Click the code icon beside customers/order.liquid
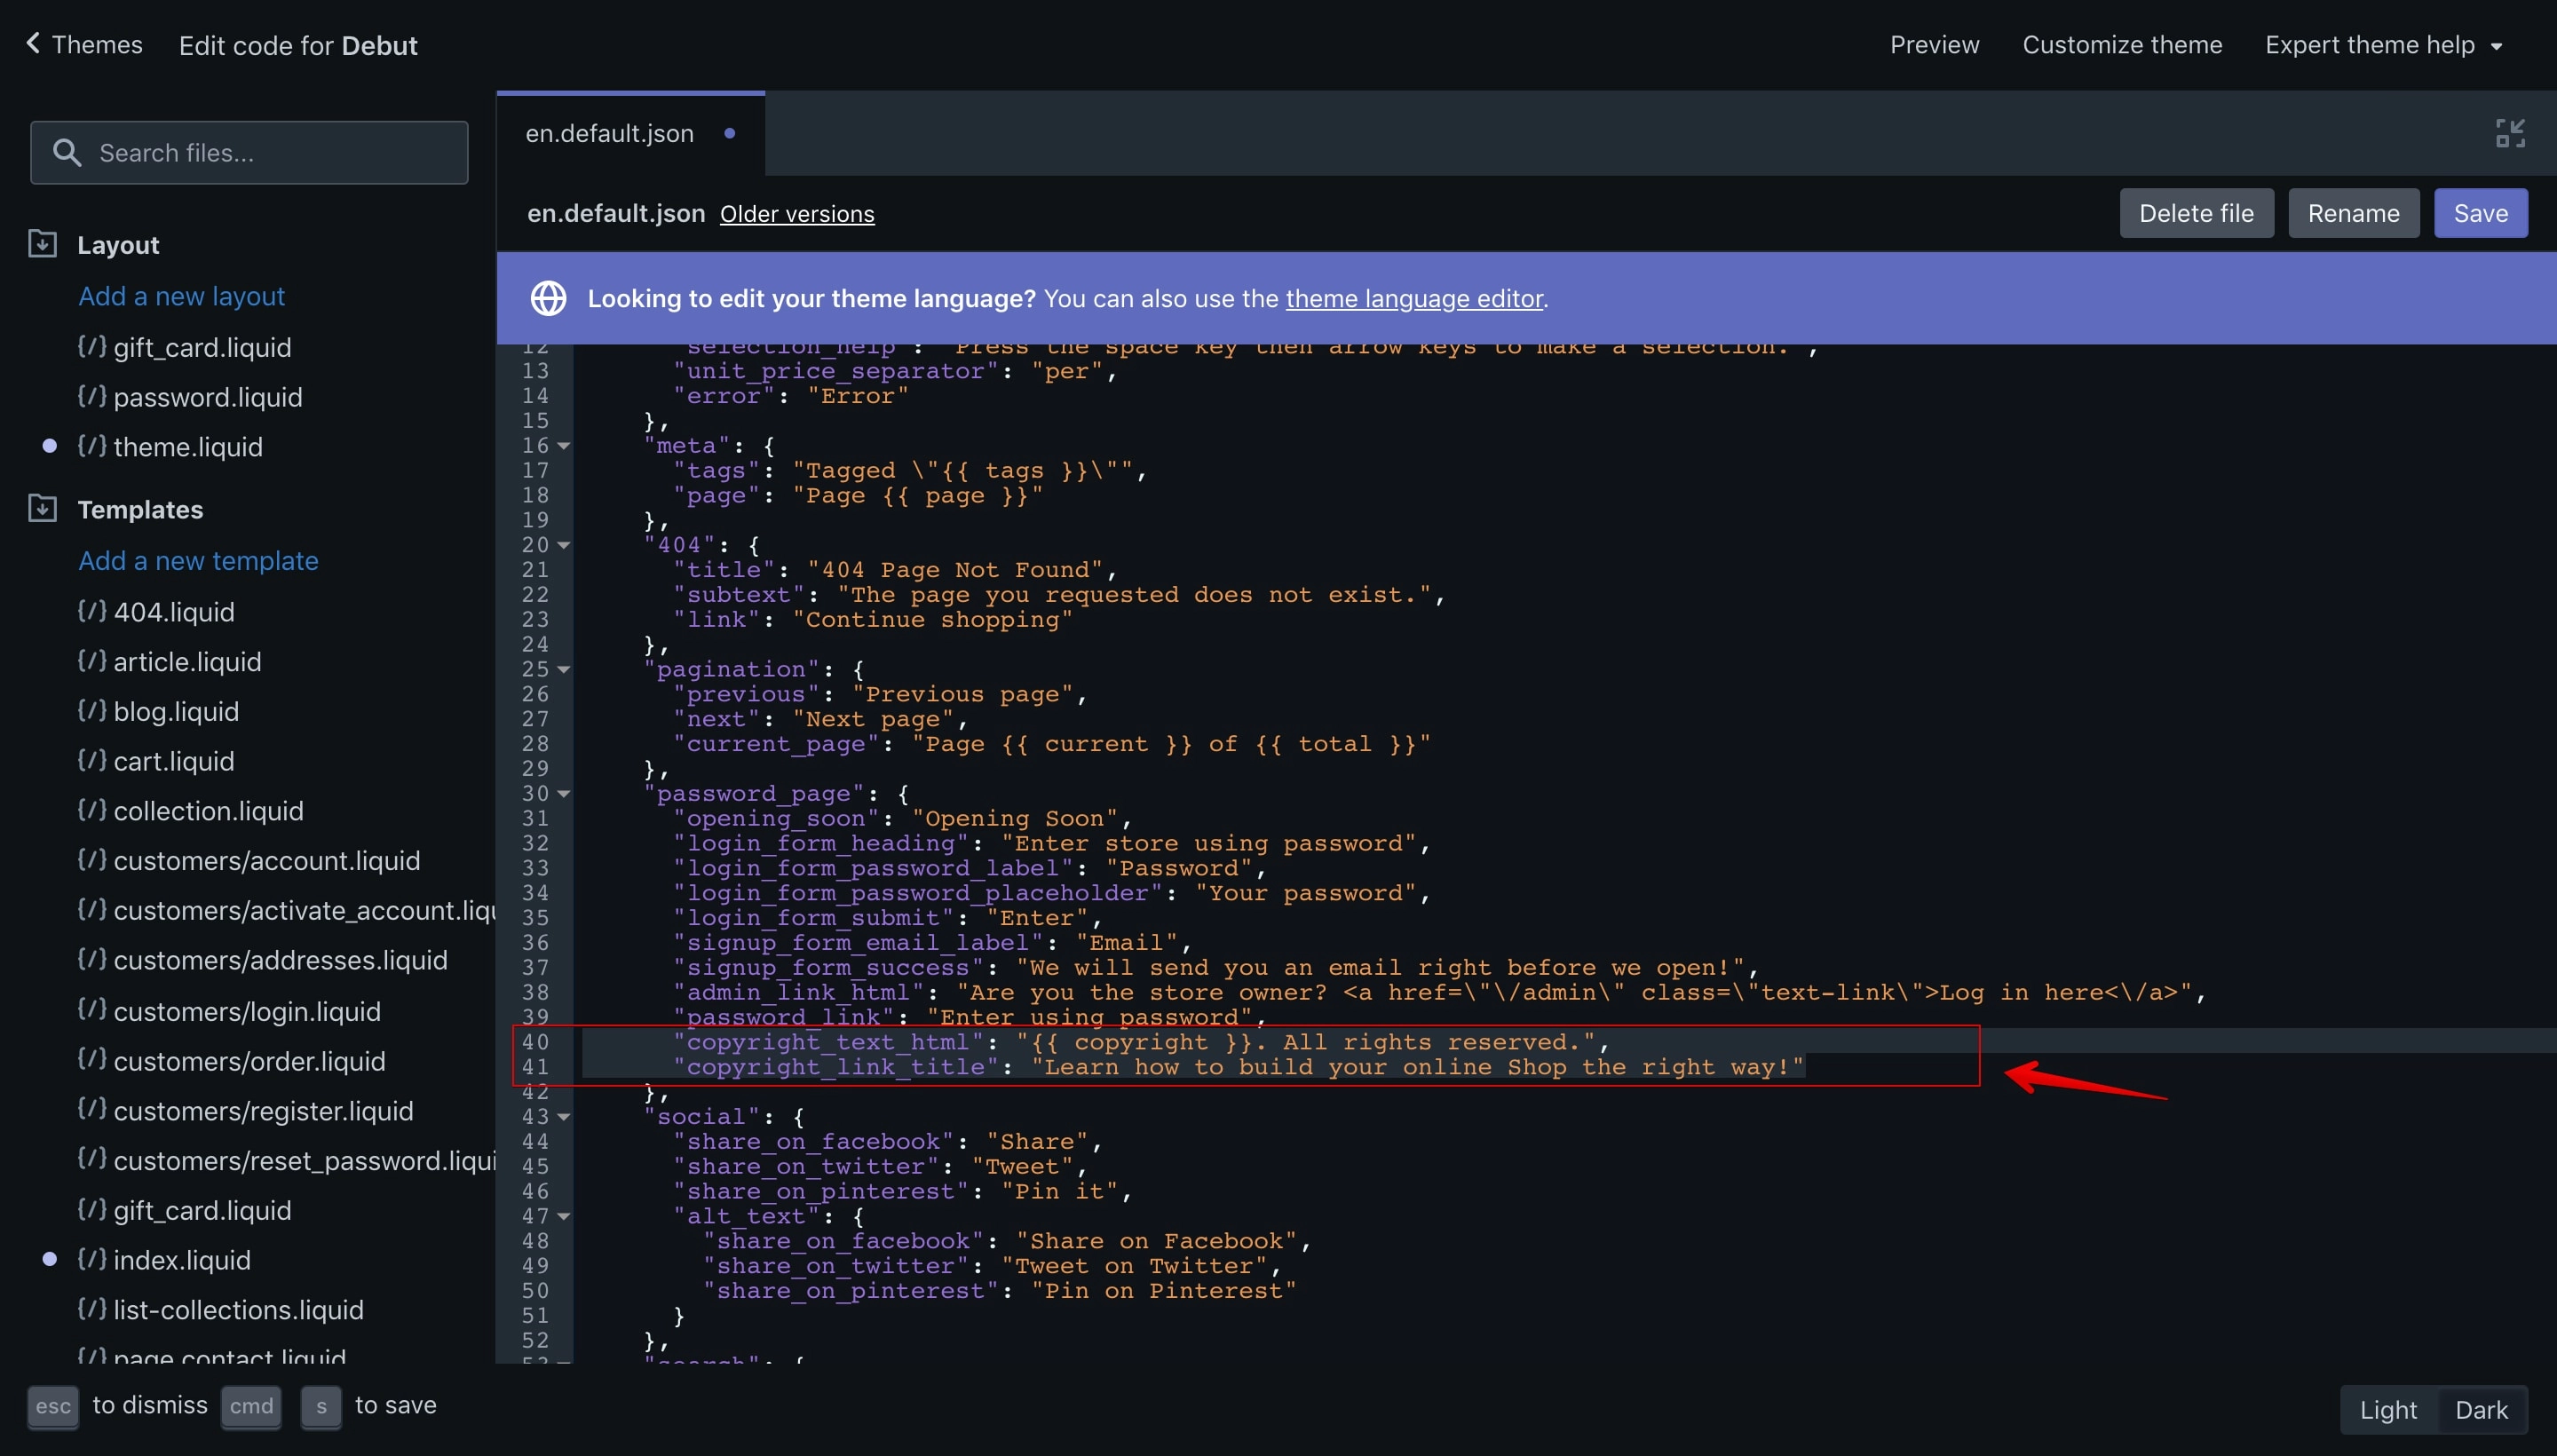 coord(92,1060)
